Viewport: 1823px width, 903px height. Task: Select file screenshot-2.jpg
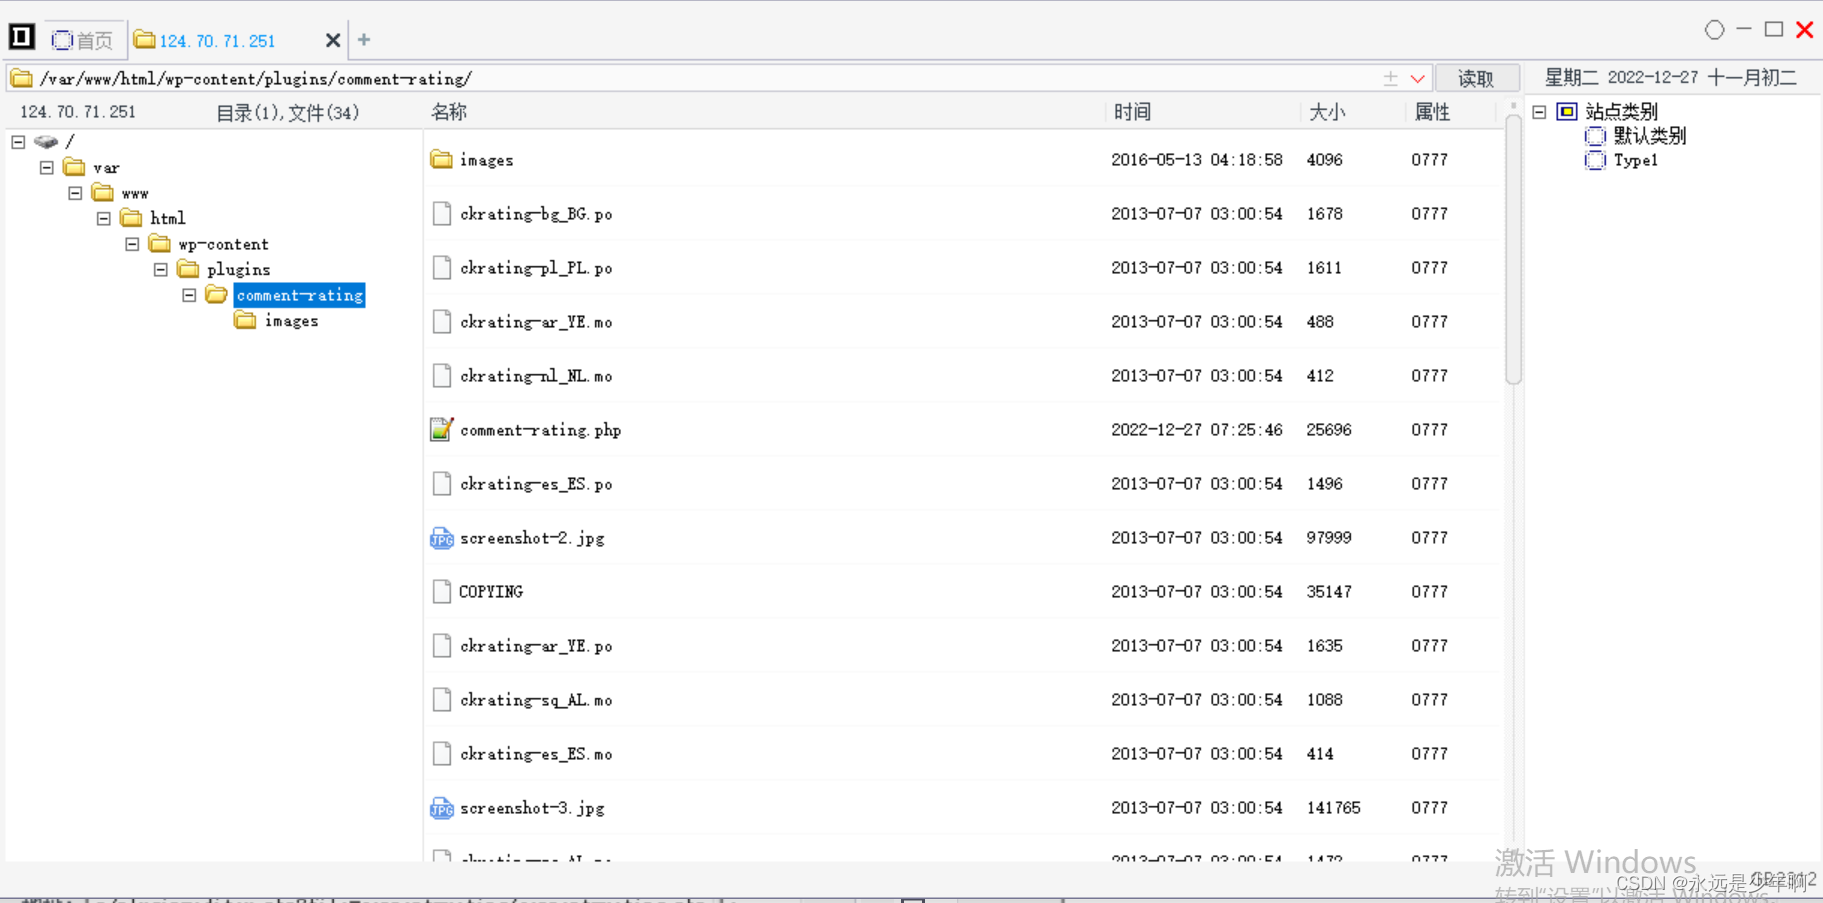point(532,538)
